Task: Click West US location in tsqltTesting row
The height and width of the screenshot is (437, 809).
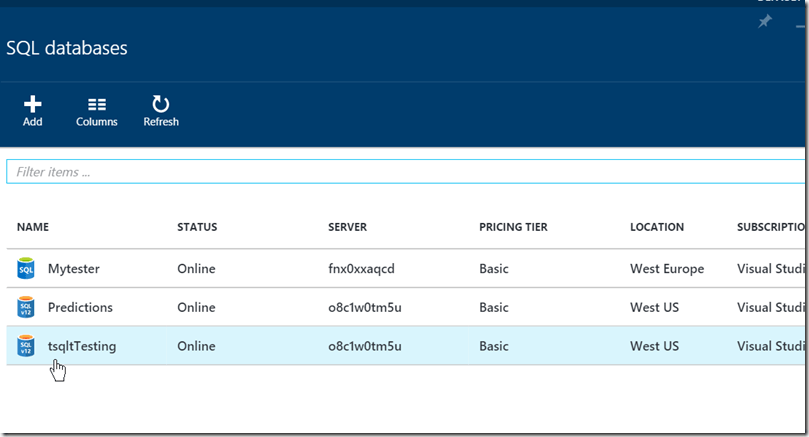Action: [654, 346]
